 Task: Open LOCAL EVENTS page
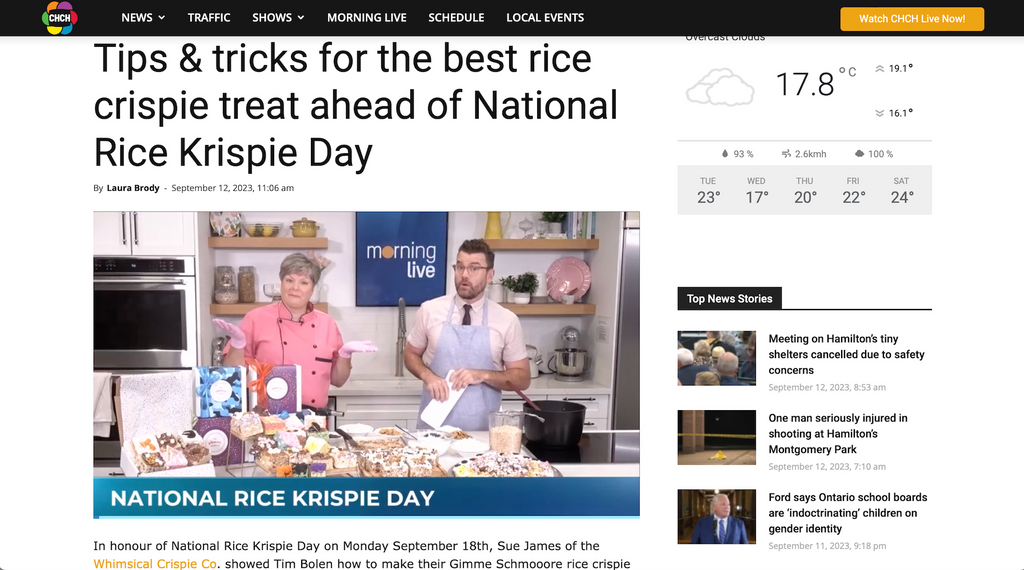pyautogui.click(x=545, y=18)
